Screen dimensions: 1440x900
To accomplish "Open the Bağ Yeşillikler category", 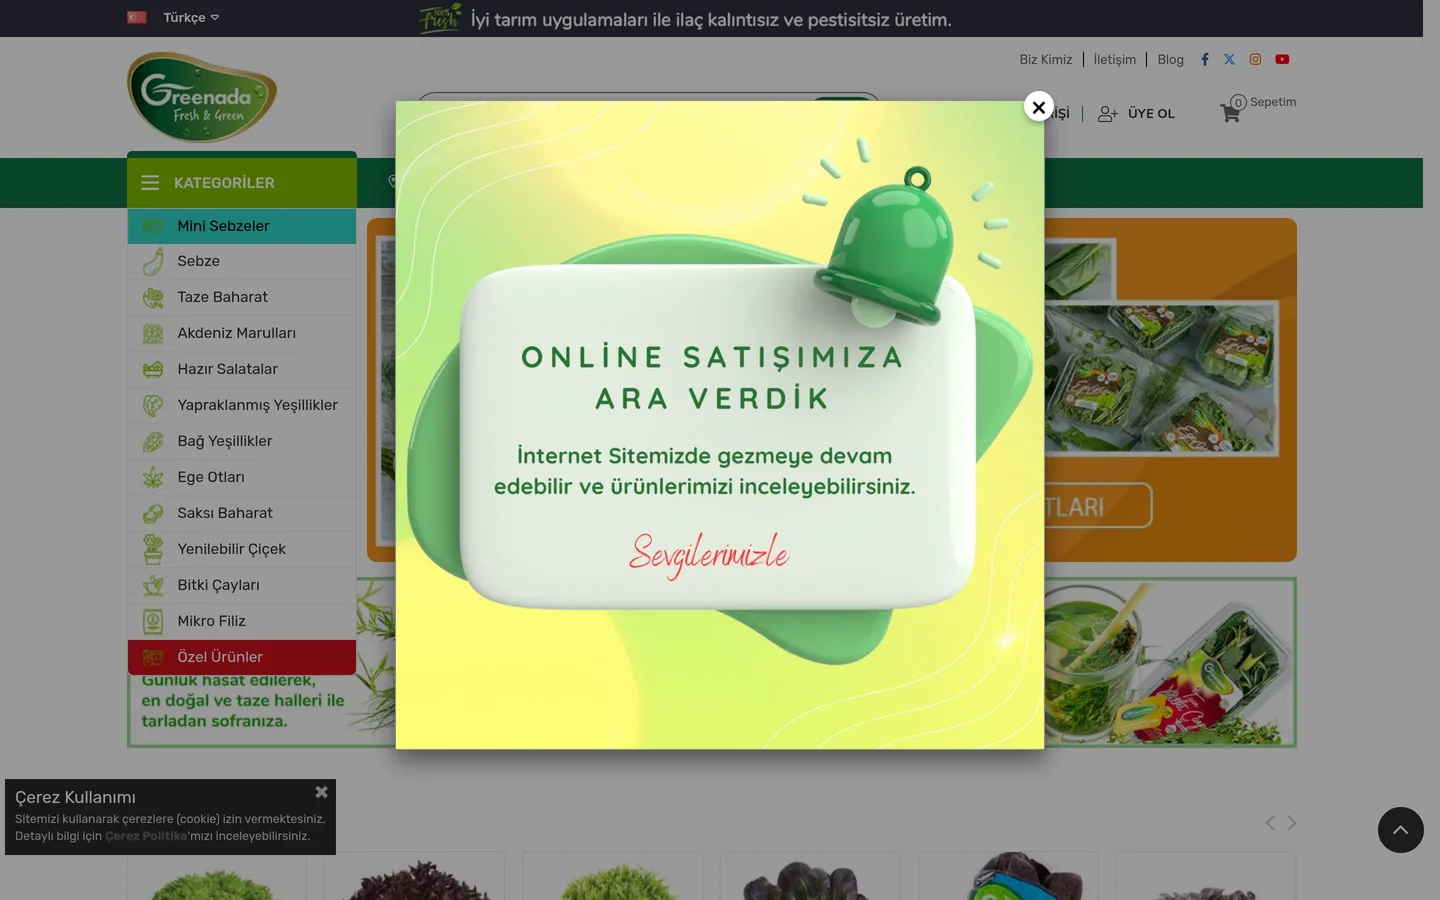I will [242, 441].
